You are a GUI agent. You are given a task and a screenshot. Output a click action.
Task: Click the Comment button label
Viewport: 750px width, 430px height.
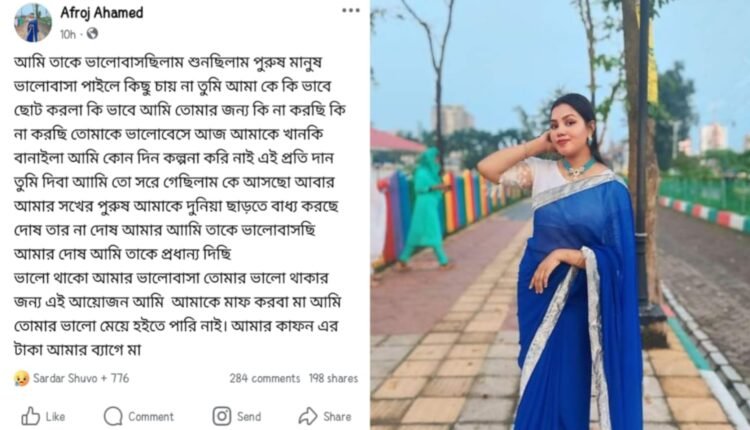tap(151, 417)
